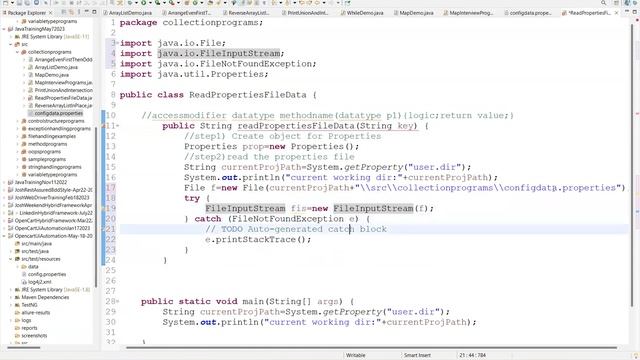The image size is (640, 360).
Task: Collapse the collectionprograms package
Action: pos(18,52)
